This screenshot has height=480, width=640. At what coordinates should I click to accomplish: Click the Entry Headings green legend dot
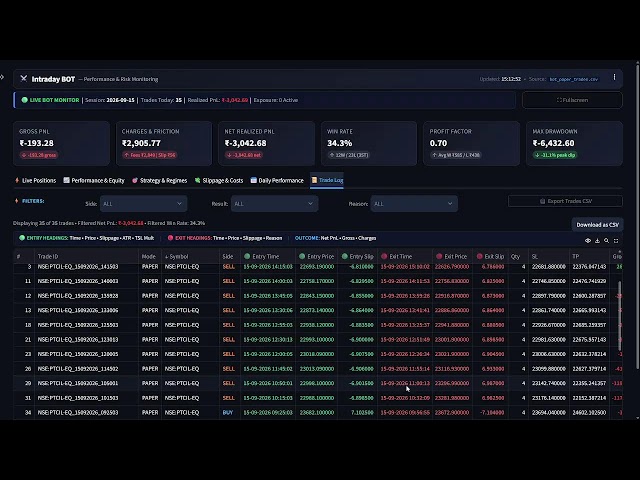22,238
